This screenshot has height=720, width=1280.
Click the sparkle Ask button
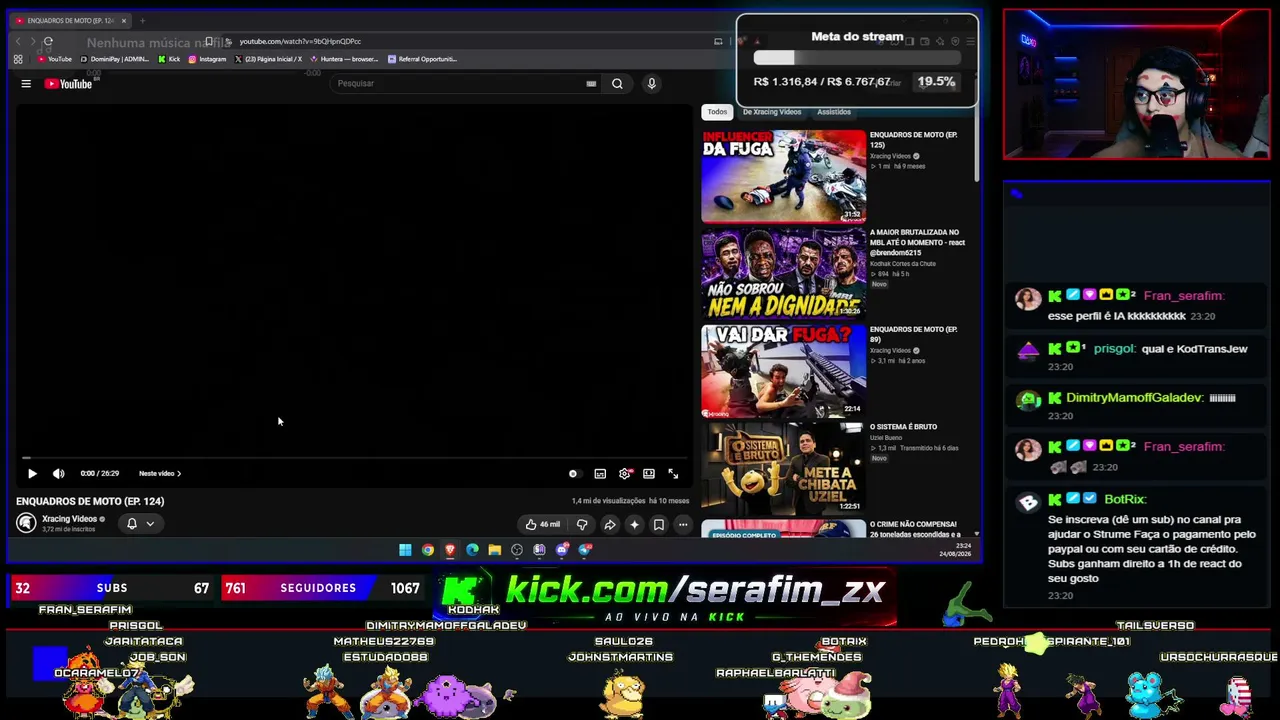point(634,524)
